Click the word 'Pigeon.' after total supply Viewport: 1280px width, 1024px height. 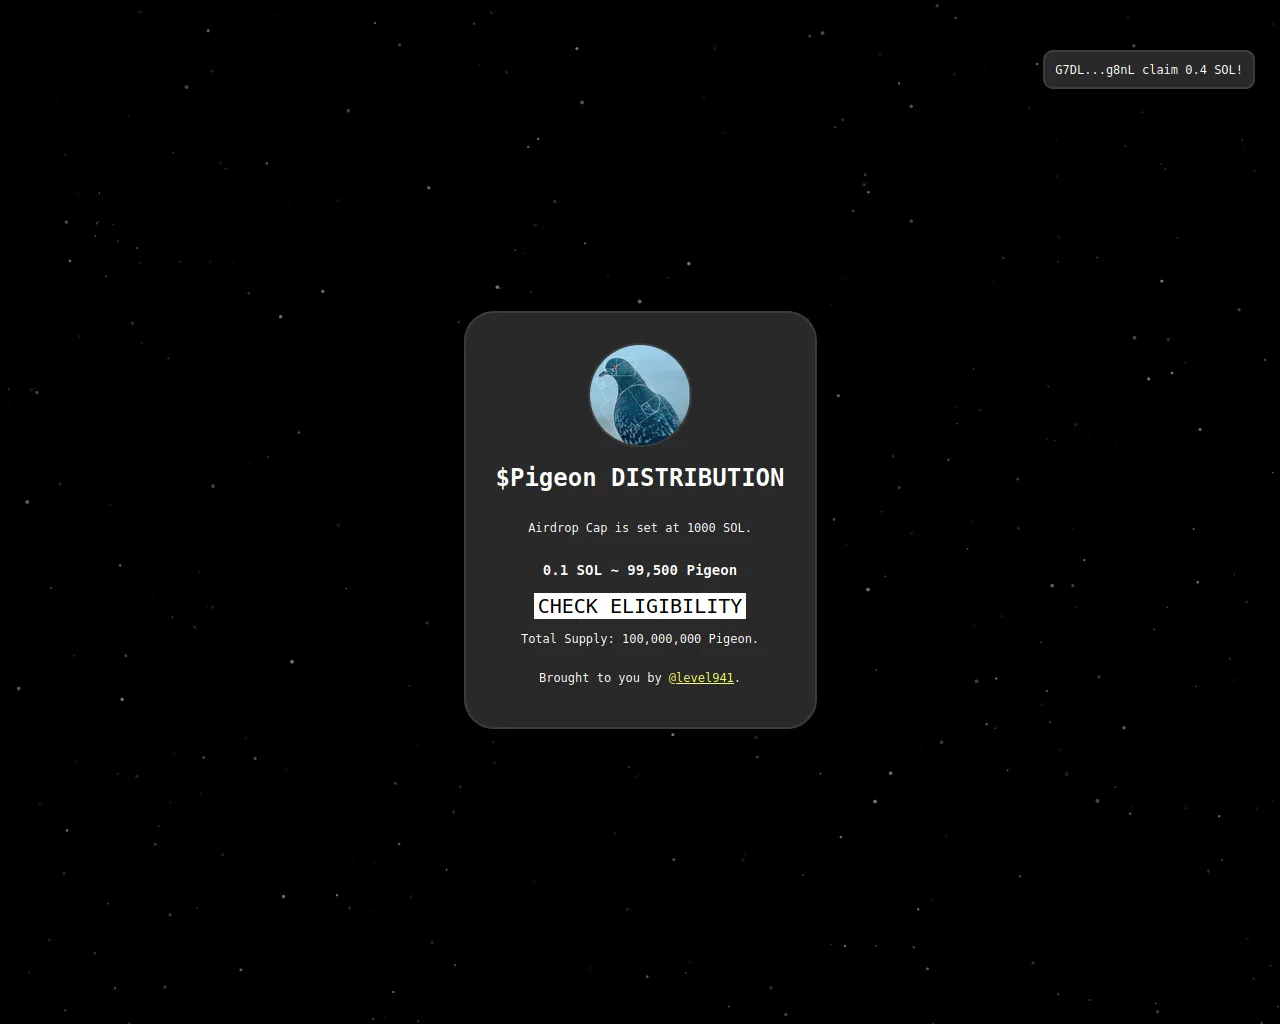coord(733,639)
